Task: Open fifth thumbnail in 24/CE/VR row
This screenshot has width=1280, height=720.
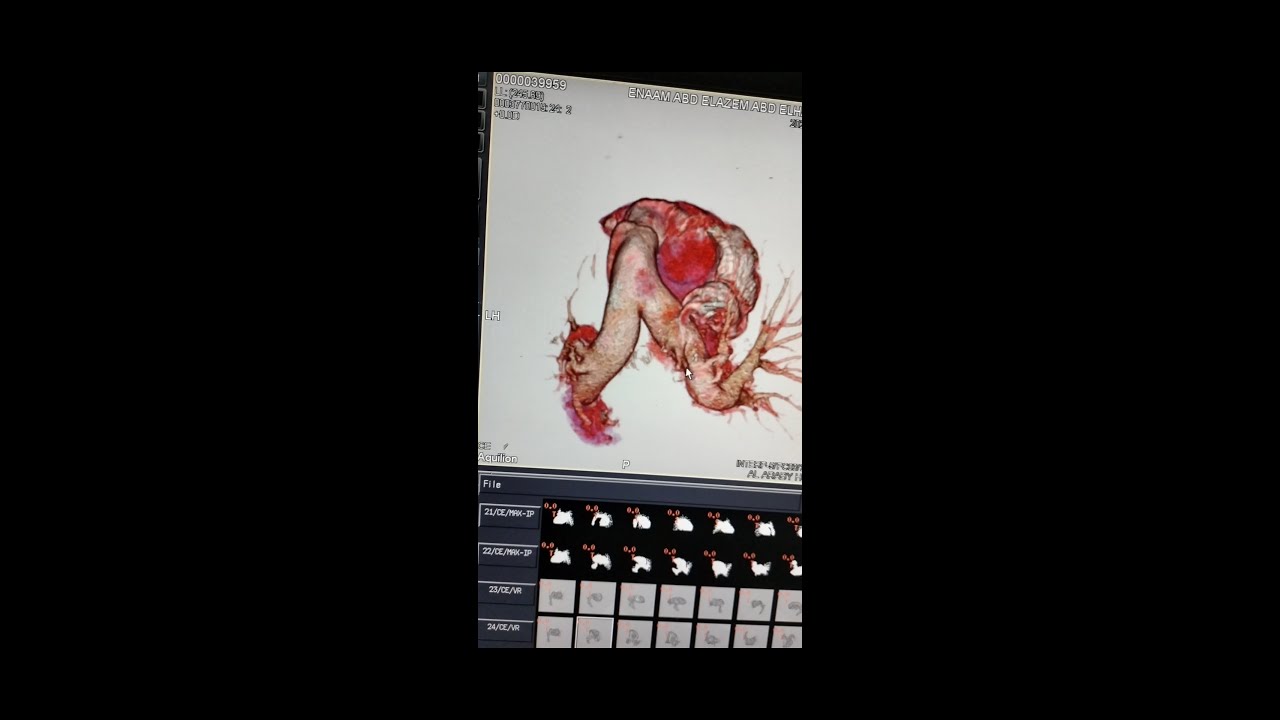Action: coord(713,636)
